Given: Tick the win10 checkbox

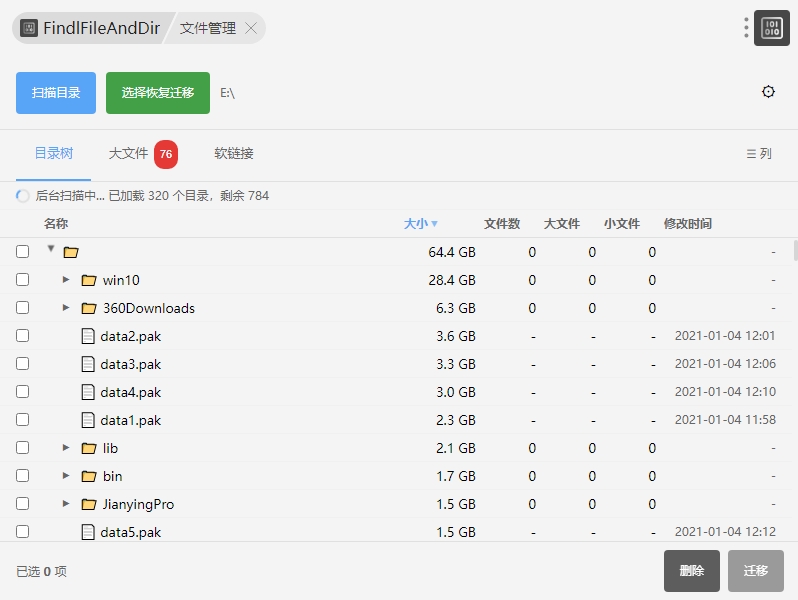Looking at the screenshot, I should point(22,279).
